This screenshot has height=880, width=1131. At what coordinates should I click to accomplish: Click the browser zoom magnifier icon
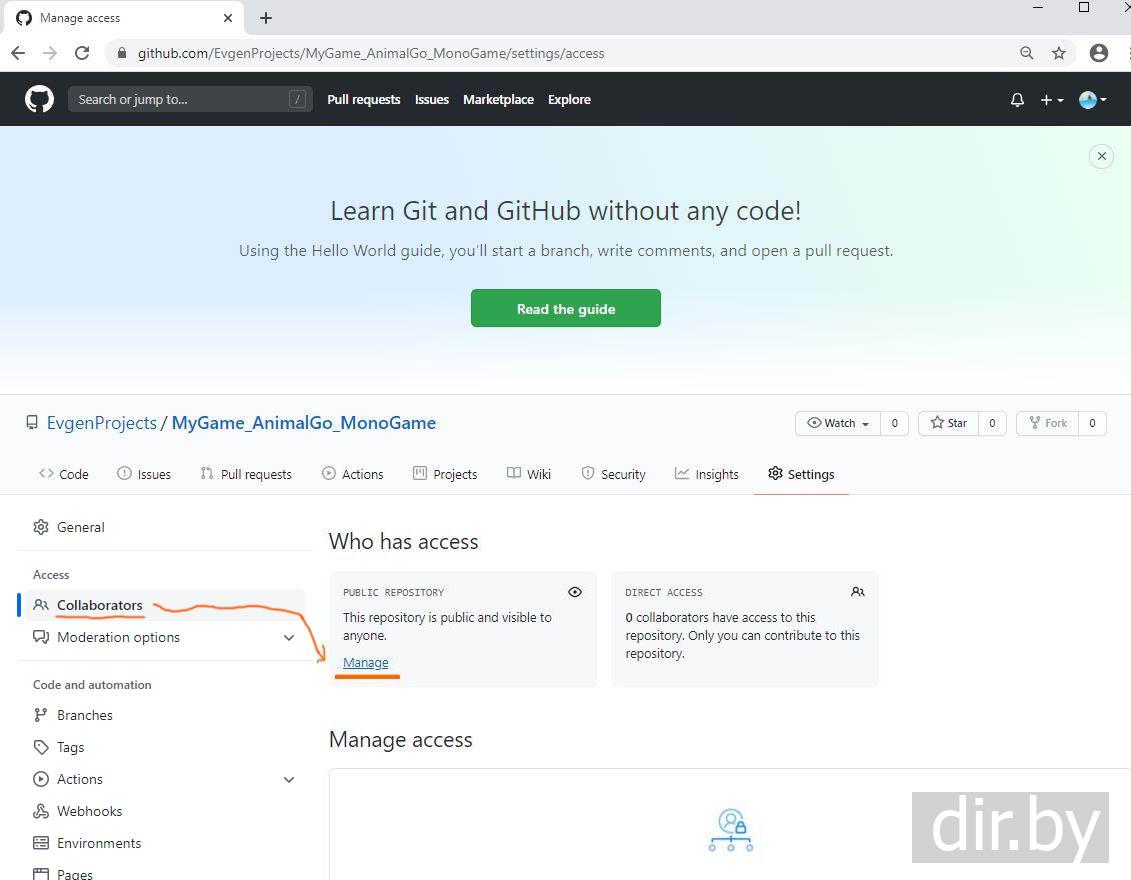[1027, 53]
